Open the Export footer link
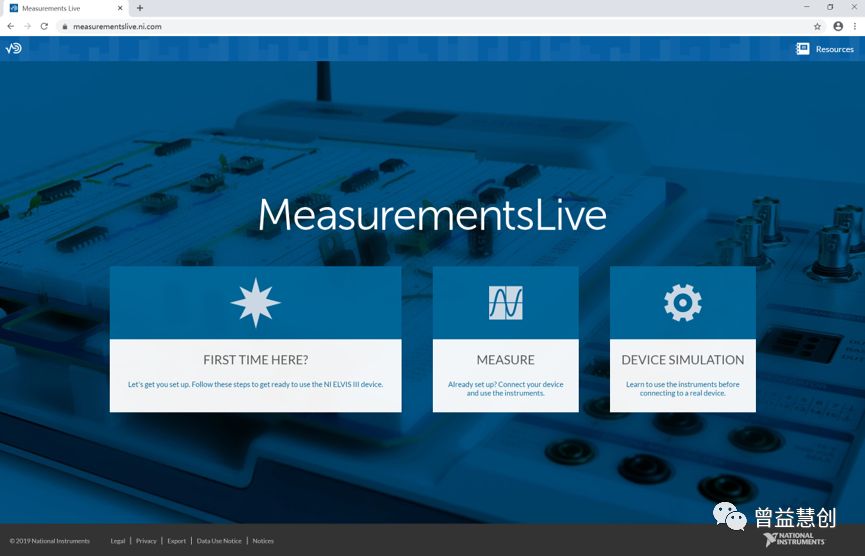865x556 pixels. (x=177, y=541)
